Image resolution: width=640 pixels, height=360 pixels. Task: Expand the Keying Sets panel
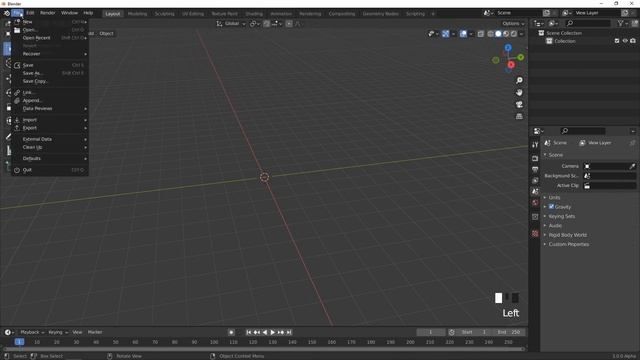561,216
